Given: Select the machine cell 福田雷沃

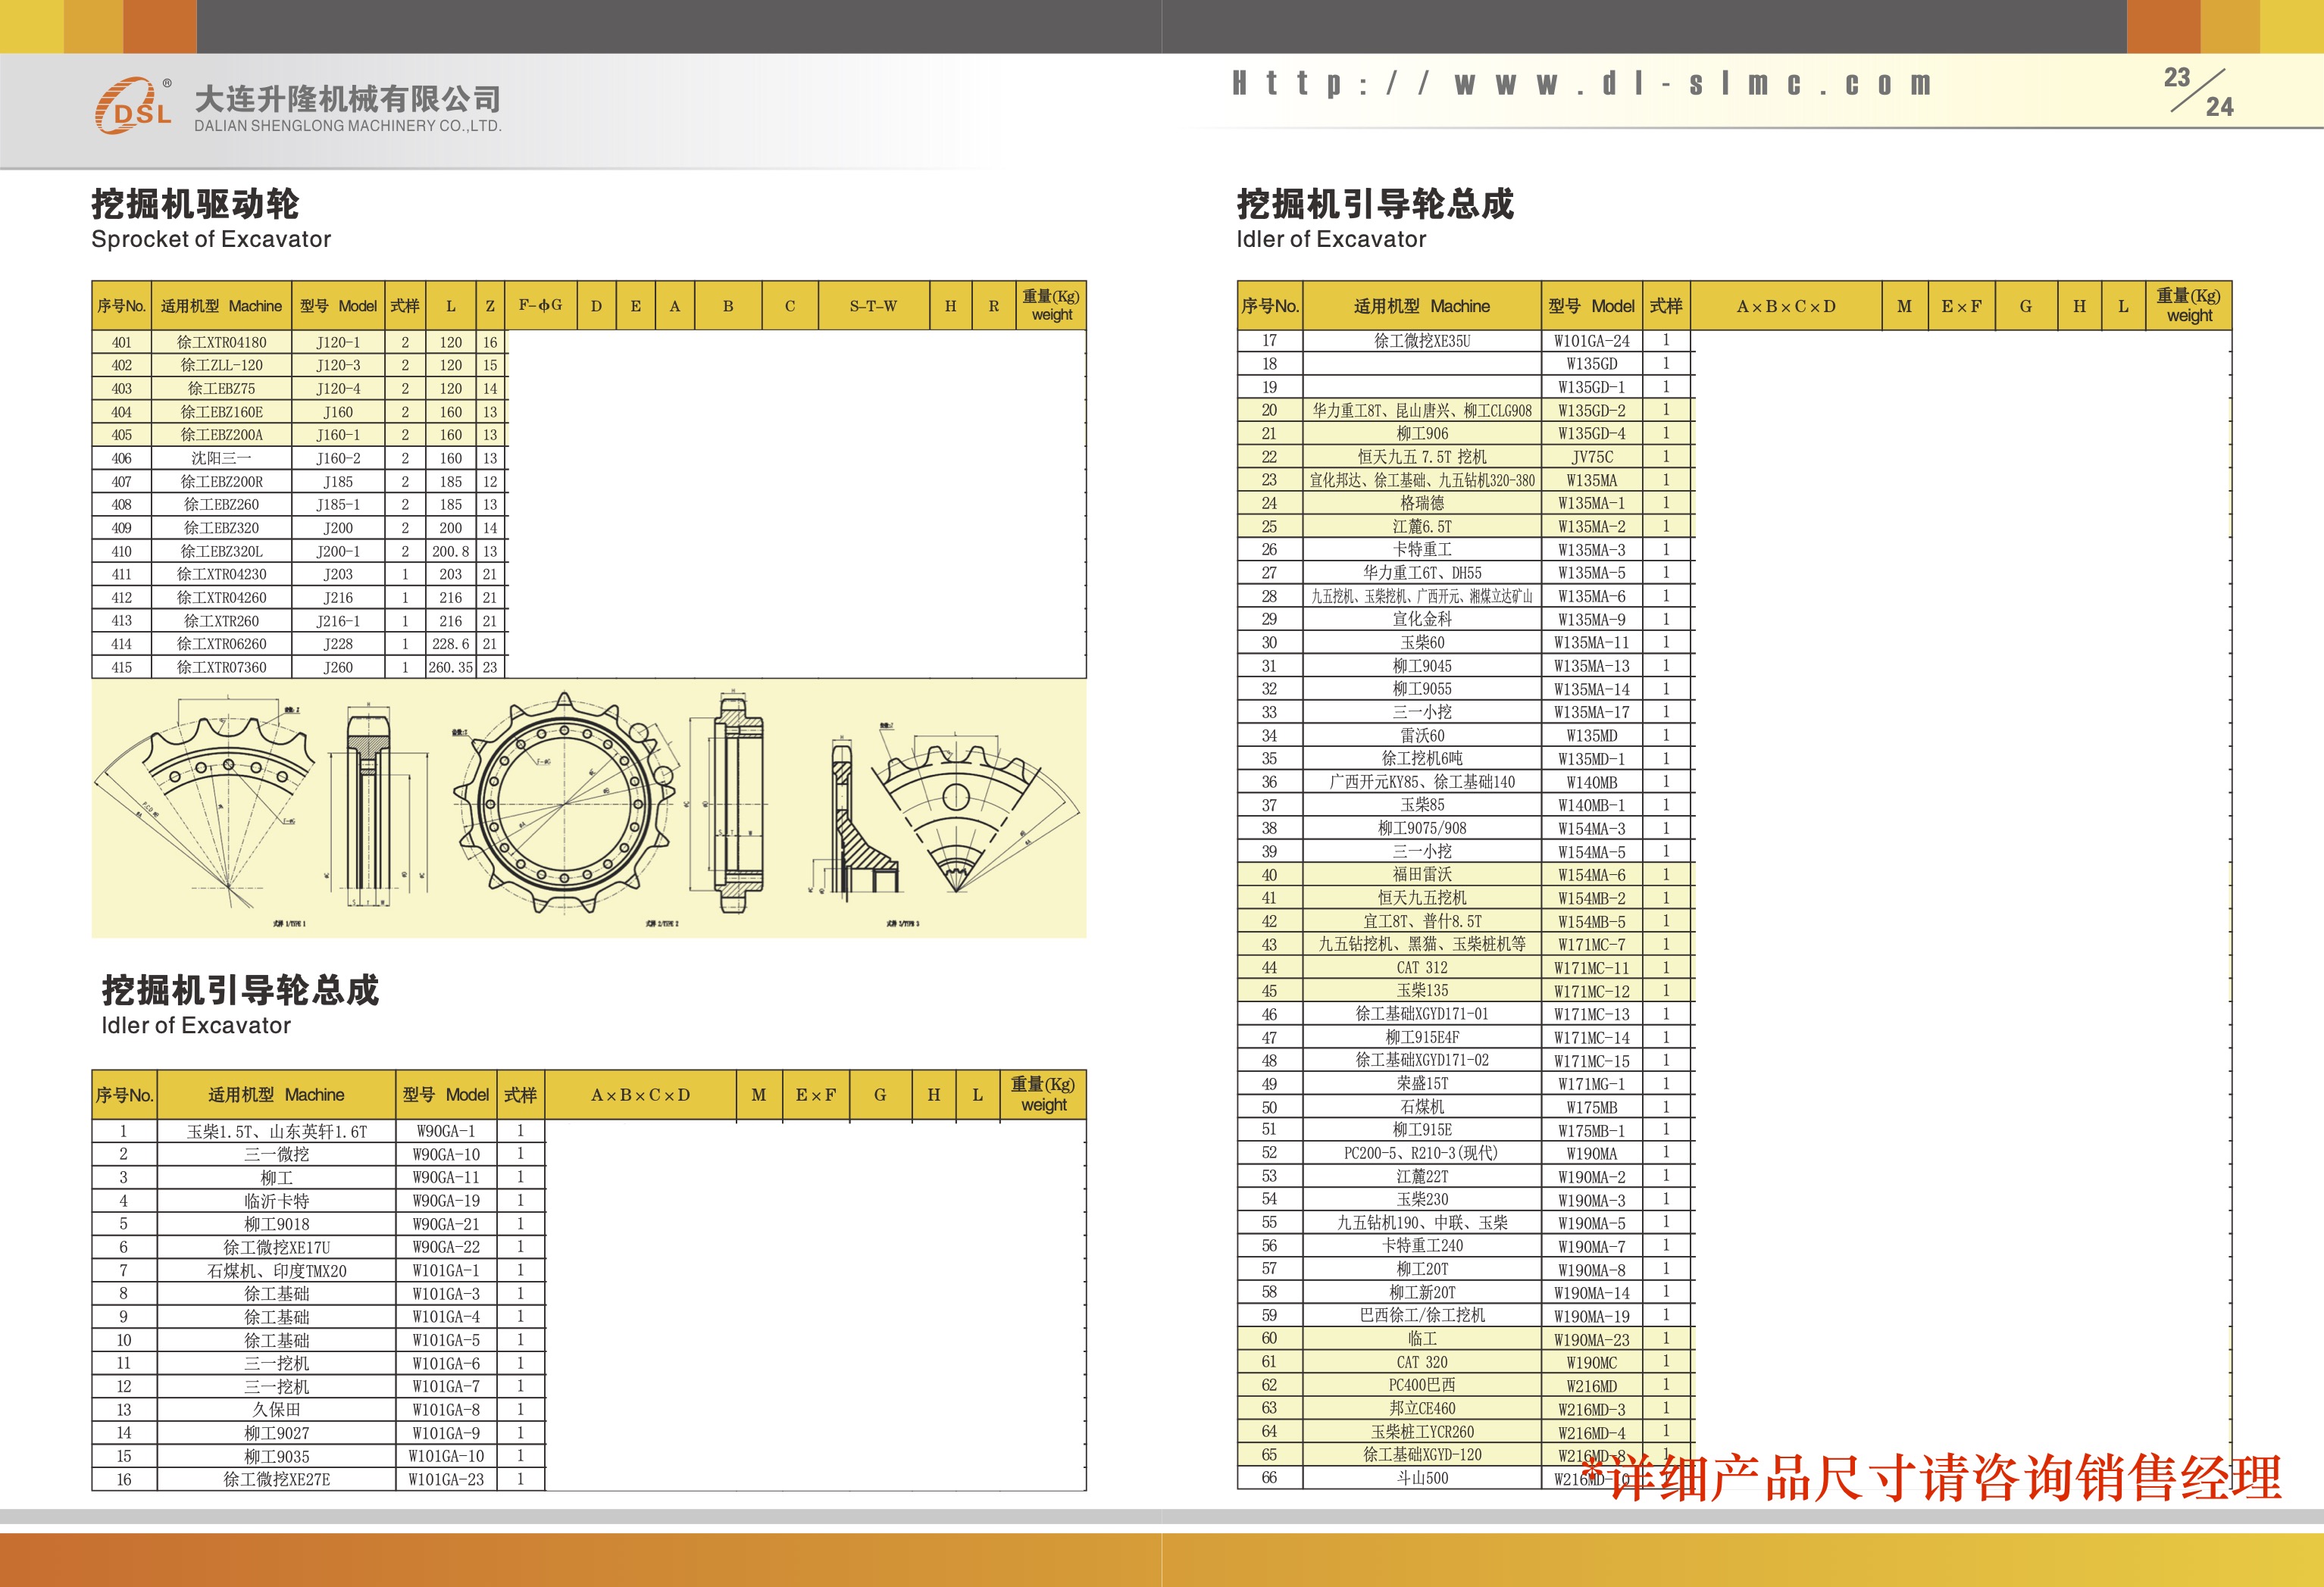Looking at the screenshot, I should [1422, 875].
